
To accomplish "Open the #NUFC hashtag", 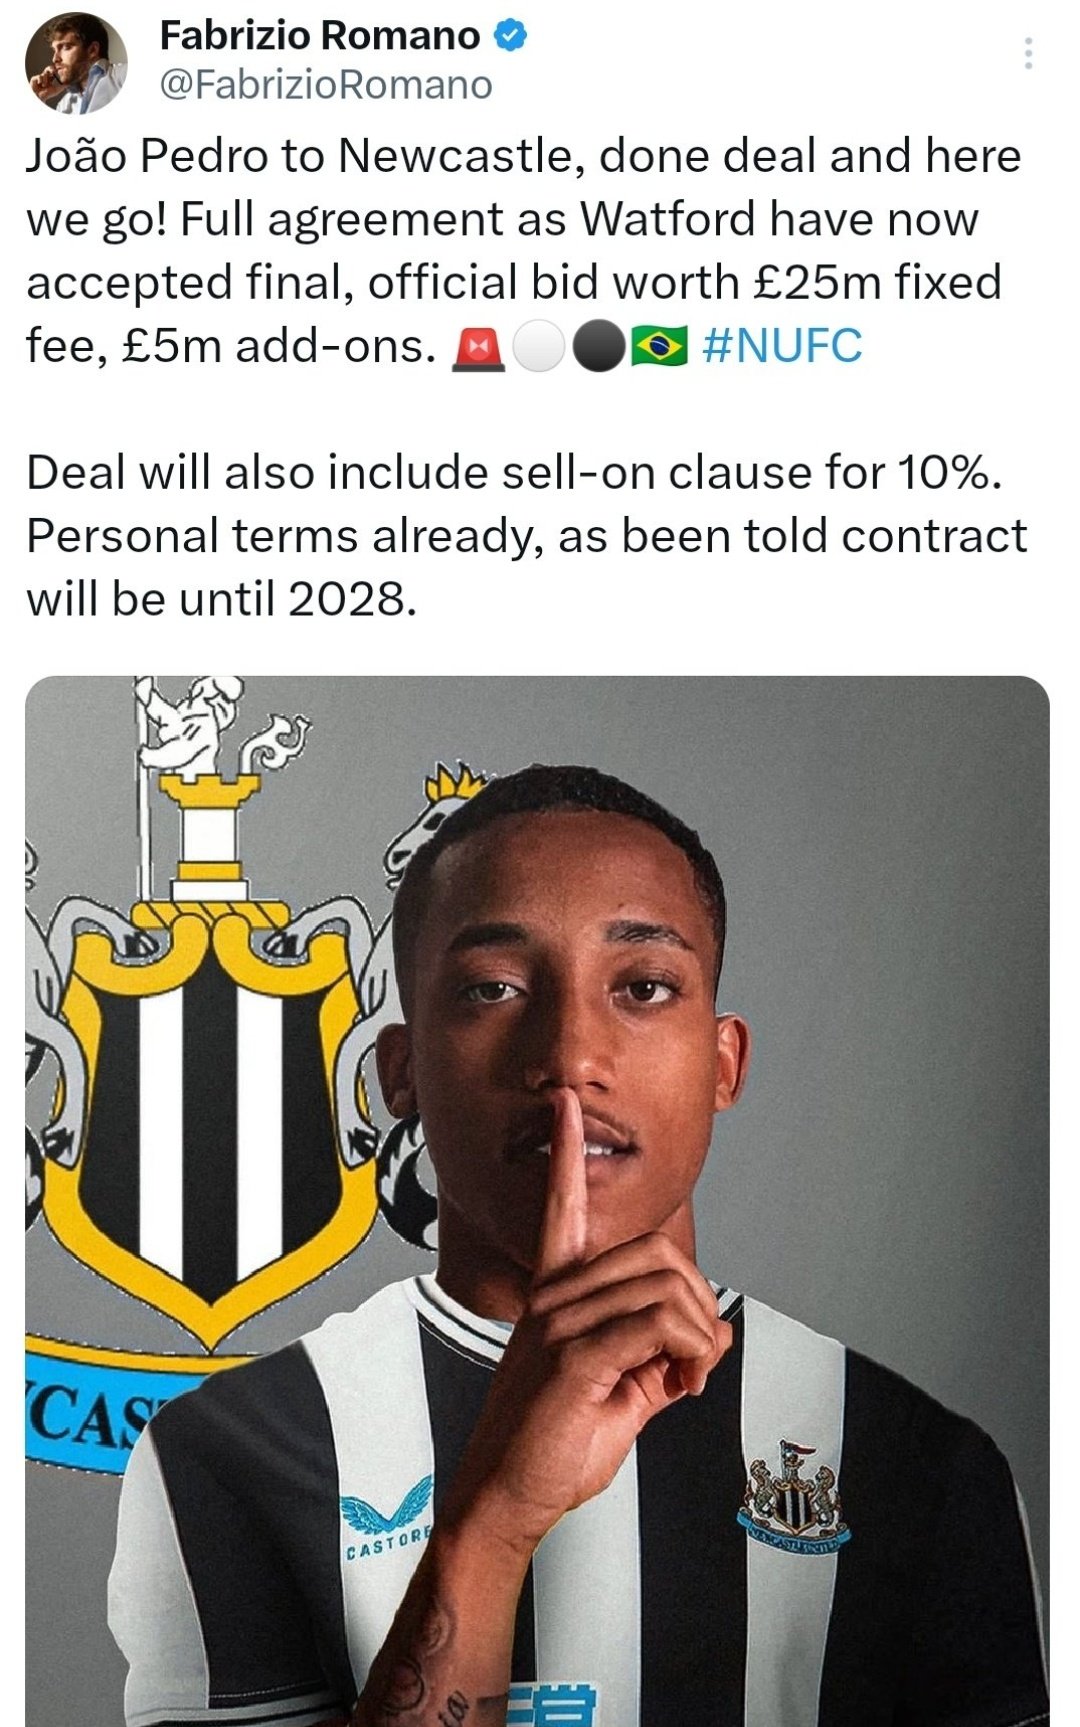I will click(x=782, y=346).
